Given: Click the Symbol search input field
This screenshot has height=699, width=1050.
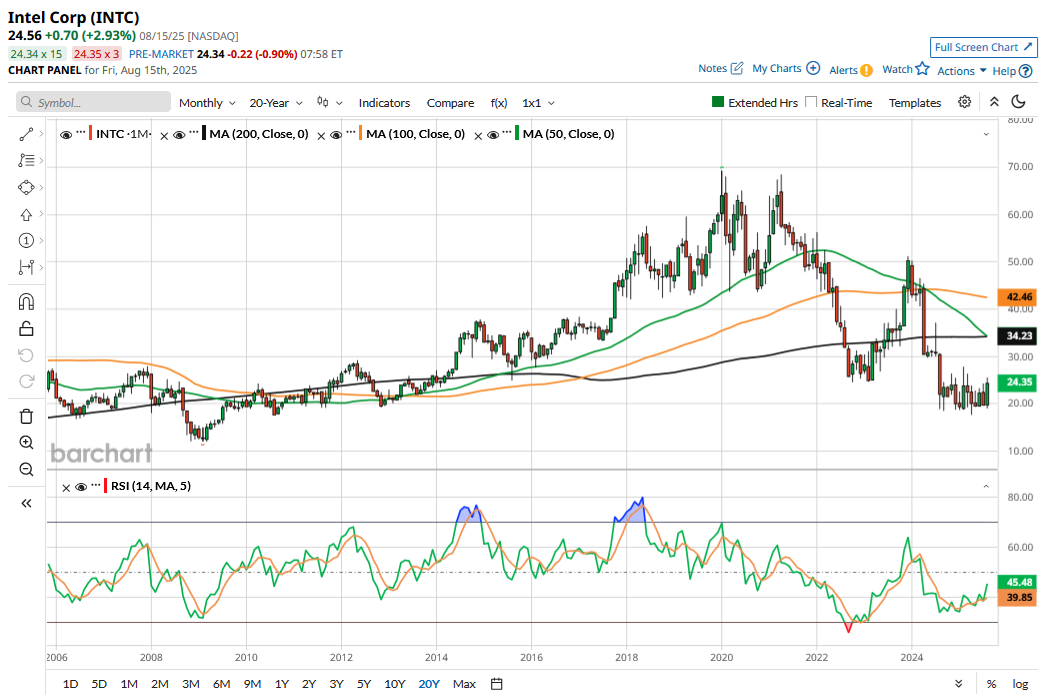Looking at the screenshot, I should pyautogui.click(x=93, y=102).
